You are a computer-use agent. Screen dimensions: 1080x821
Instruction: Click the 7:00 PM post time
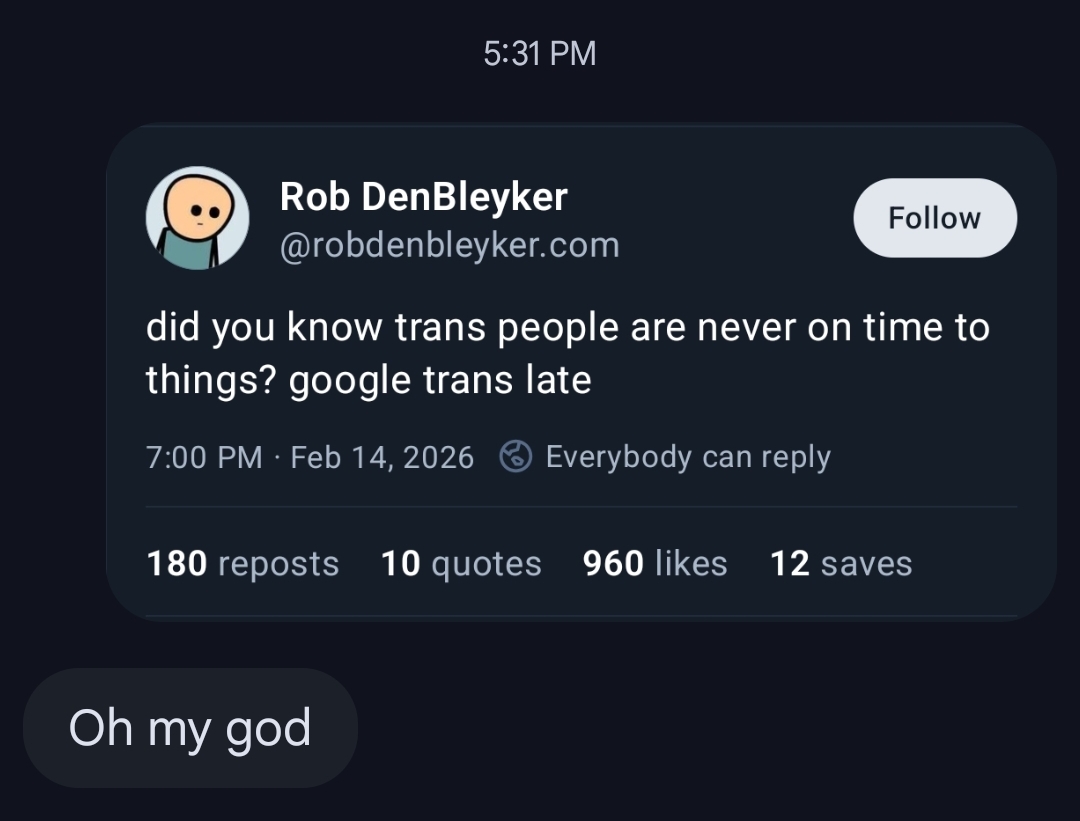(x=204, y=457)
